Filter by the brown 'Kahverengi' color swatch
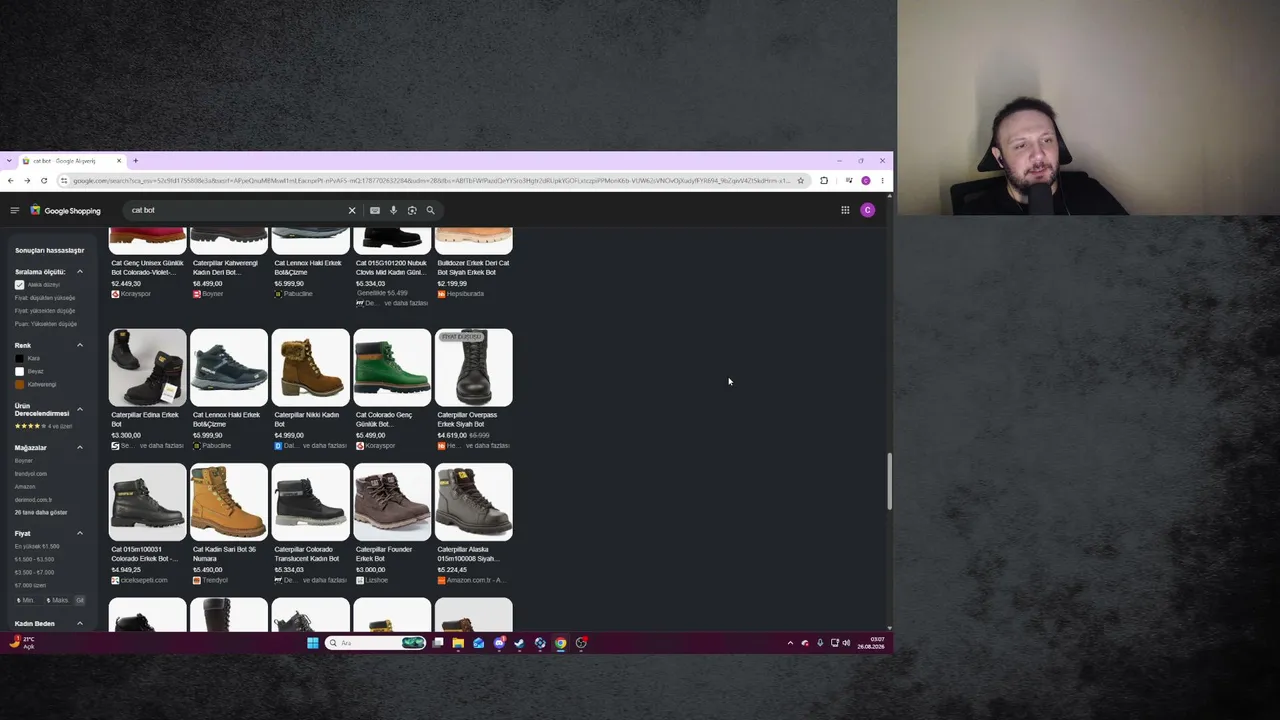This screenshot has height=720, width=1280. pyautogui.click(x=19, y=384)
